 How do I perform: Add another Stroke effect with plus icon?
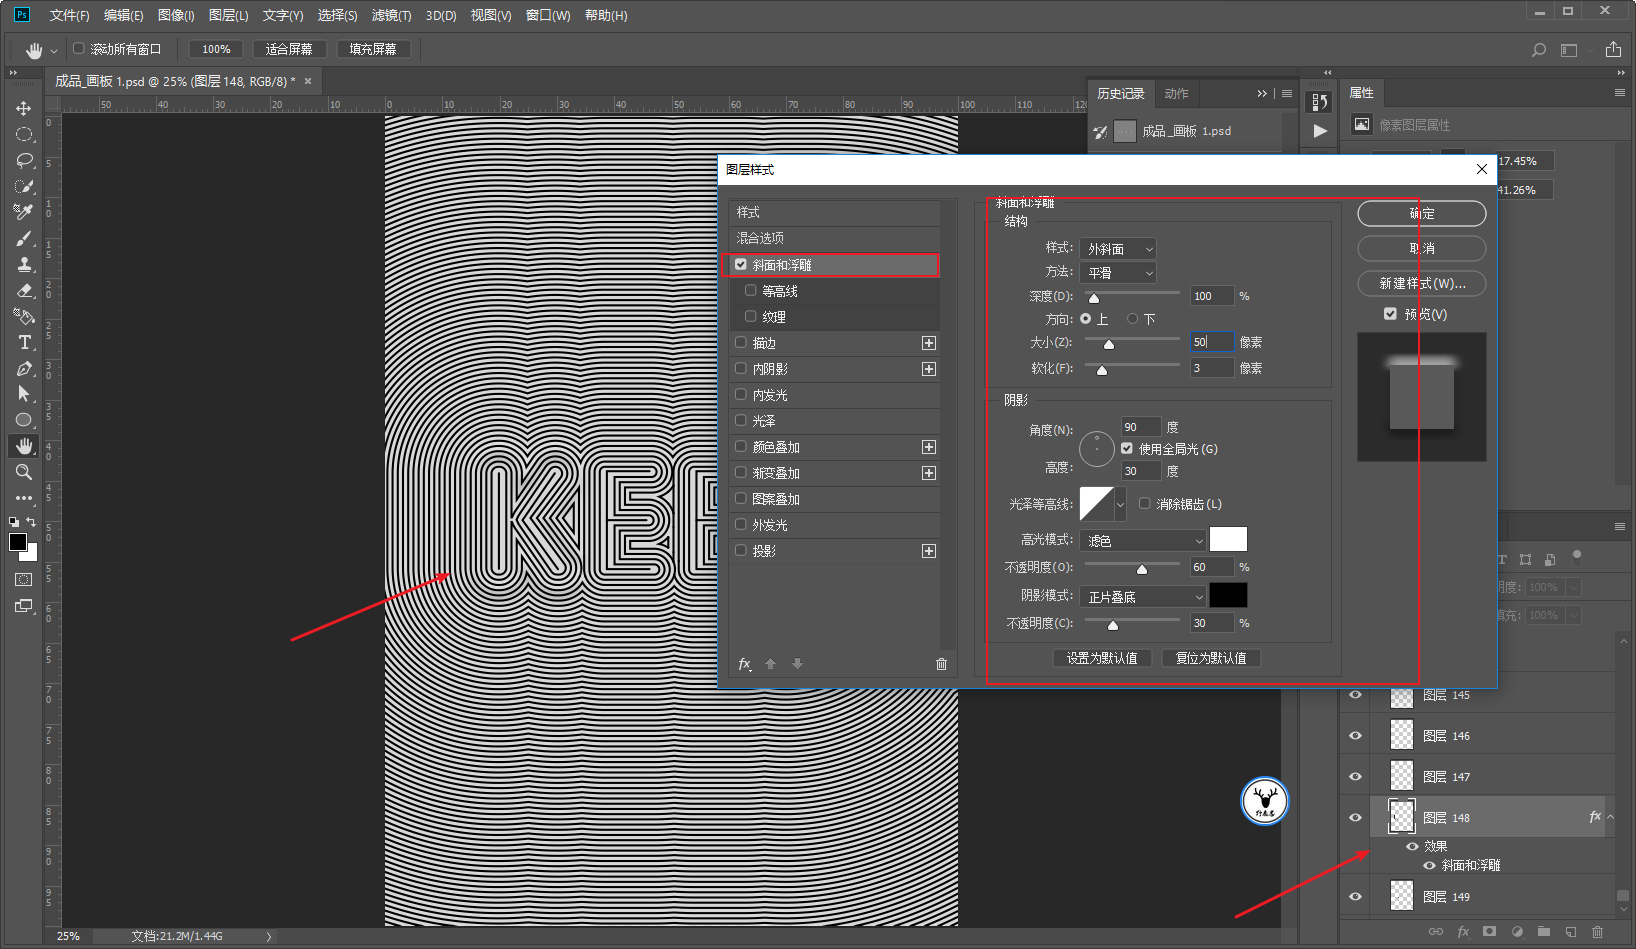click(x=929, y=343)
